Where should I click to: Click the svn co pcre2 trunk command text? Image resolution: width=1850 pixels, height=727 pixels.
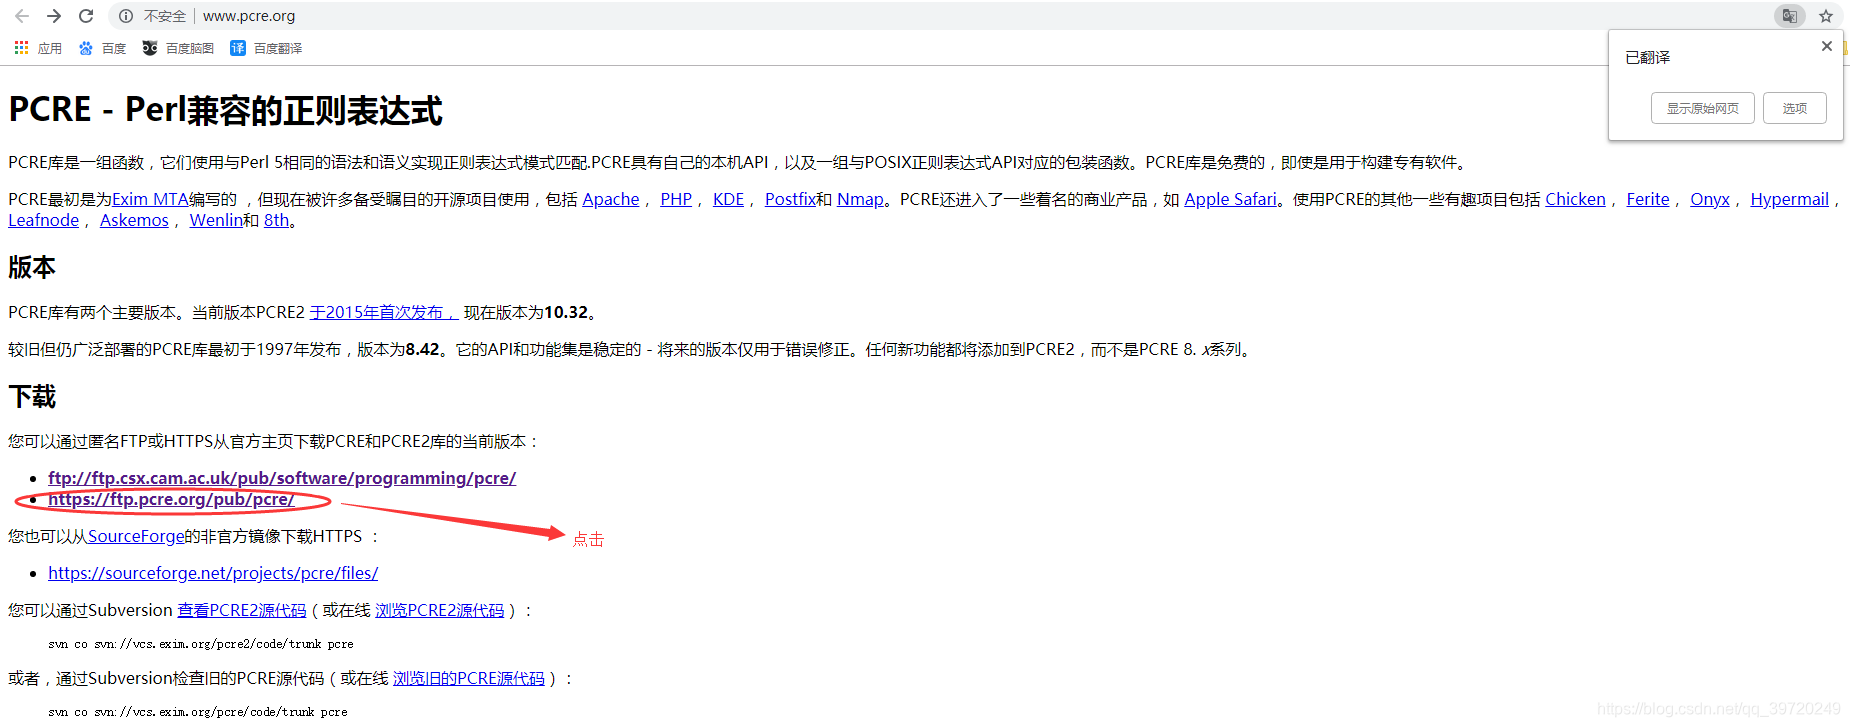point(200,644)
